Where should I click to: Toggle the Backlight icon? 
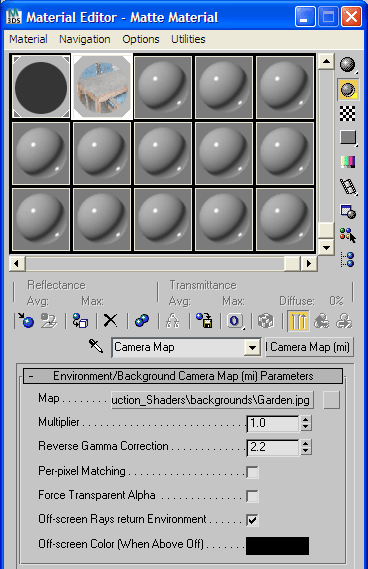coord(348,89)
